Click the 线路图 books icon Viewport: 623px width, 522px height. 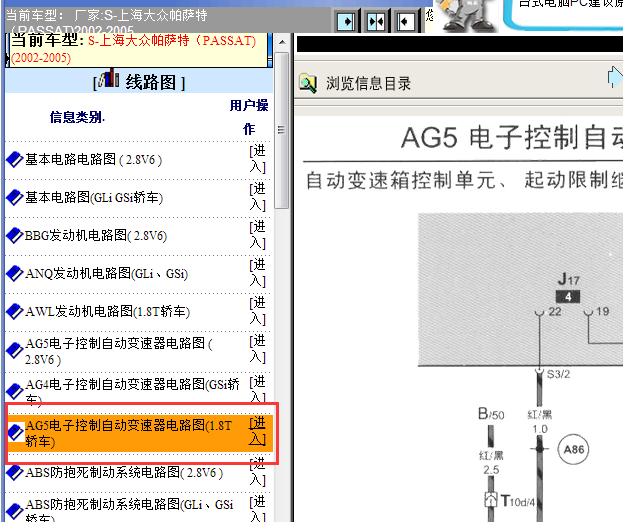[x=109, y=78]
